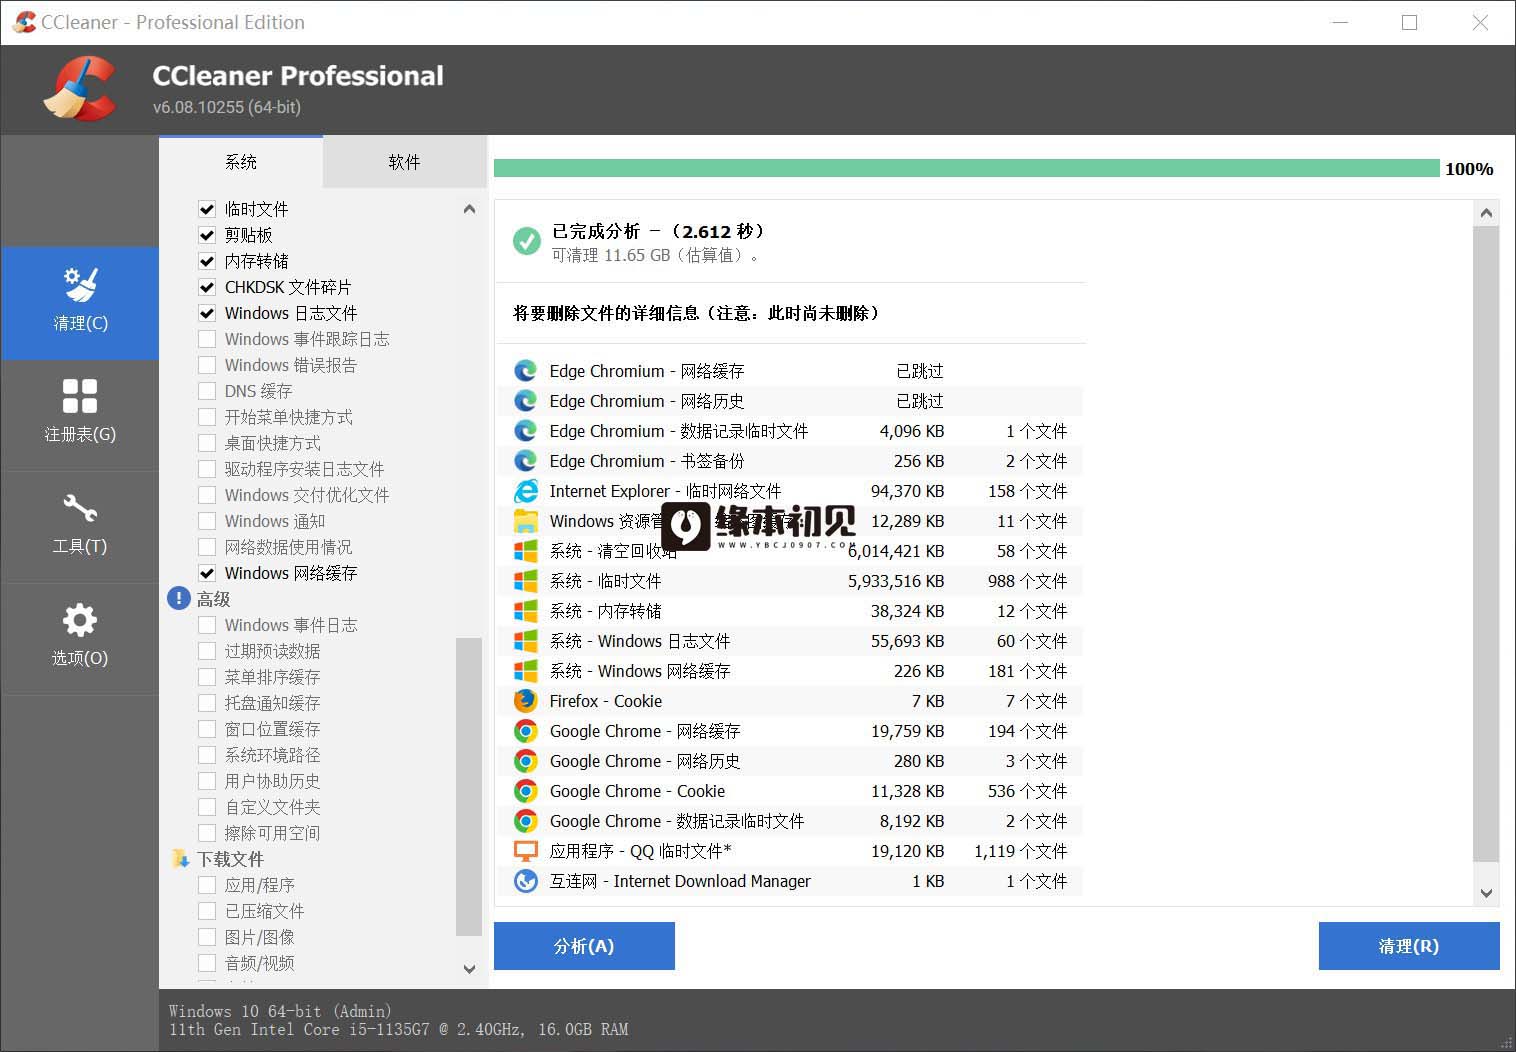
Task: Select Google Chrome - Cookie row text
Action: click(637, 791)
